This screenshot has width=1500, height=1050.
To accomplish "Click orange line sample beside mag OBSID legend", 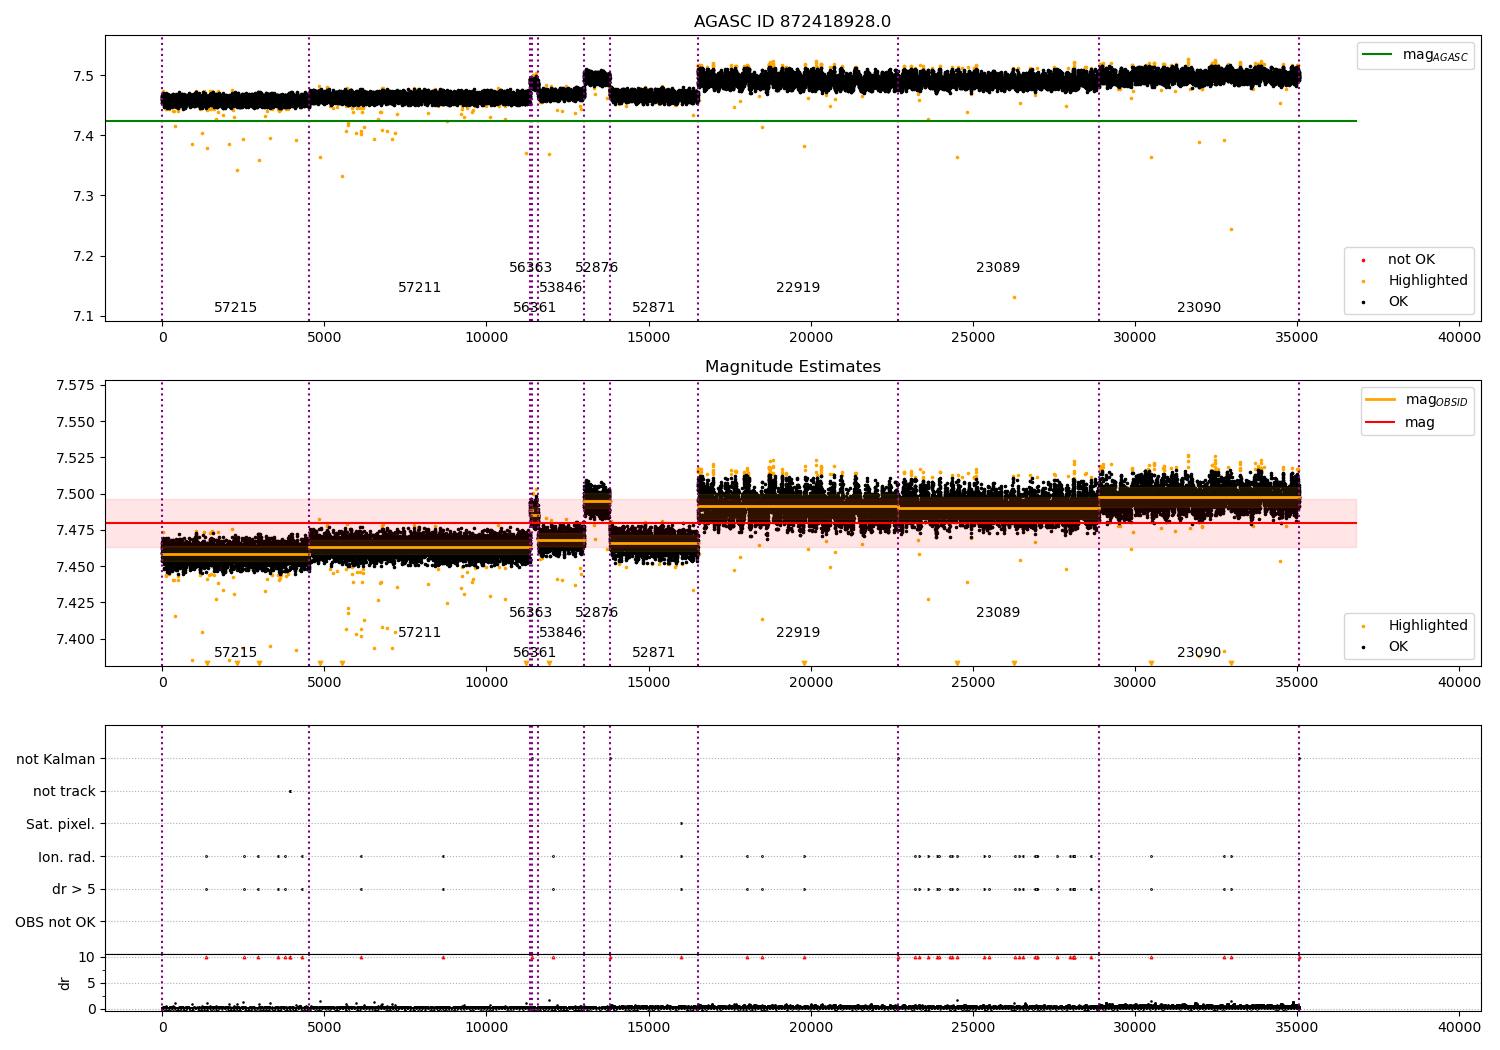I will pos(1381,400).
